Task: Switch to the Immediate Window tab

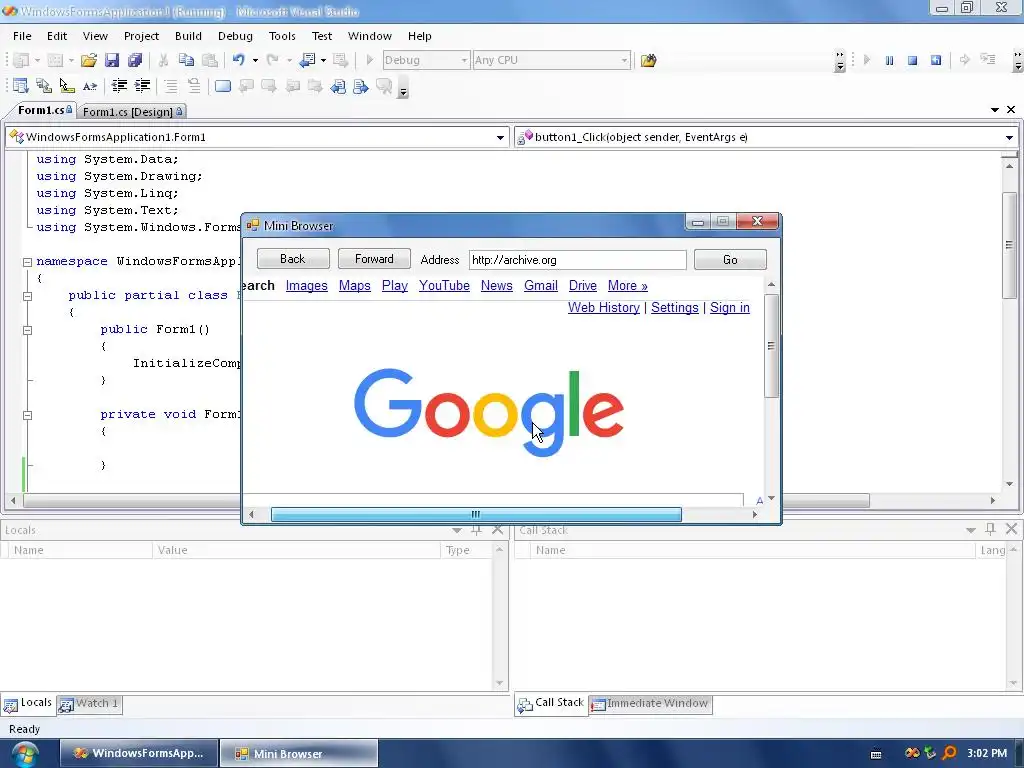Action: click(x=650, y=703)
